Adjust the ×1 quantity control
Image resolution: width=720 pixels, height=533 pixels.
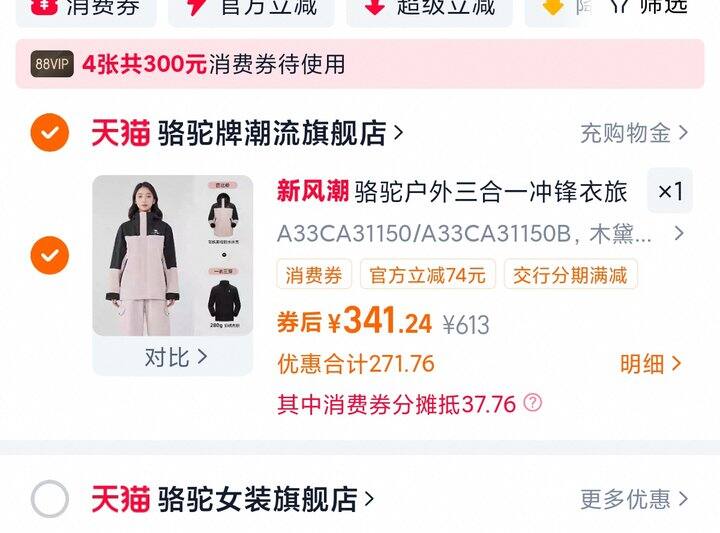point(670,191)
